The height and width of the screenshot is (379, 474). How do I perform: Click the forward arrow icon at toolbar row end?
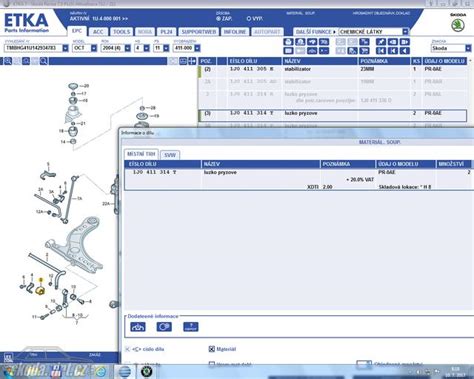click(x=404, y=42)
